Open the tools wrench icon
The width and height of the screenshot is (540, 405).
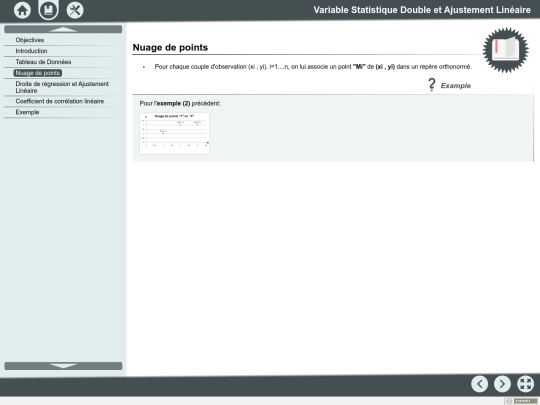click(x=75, y=10)
